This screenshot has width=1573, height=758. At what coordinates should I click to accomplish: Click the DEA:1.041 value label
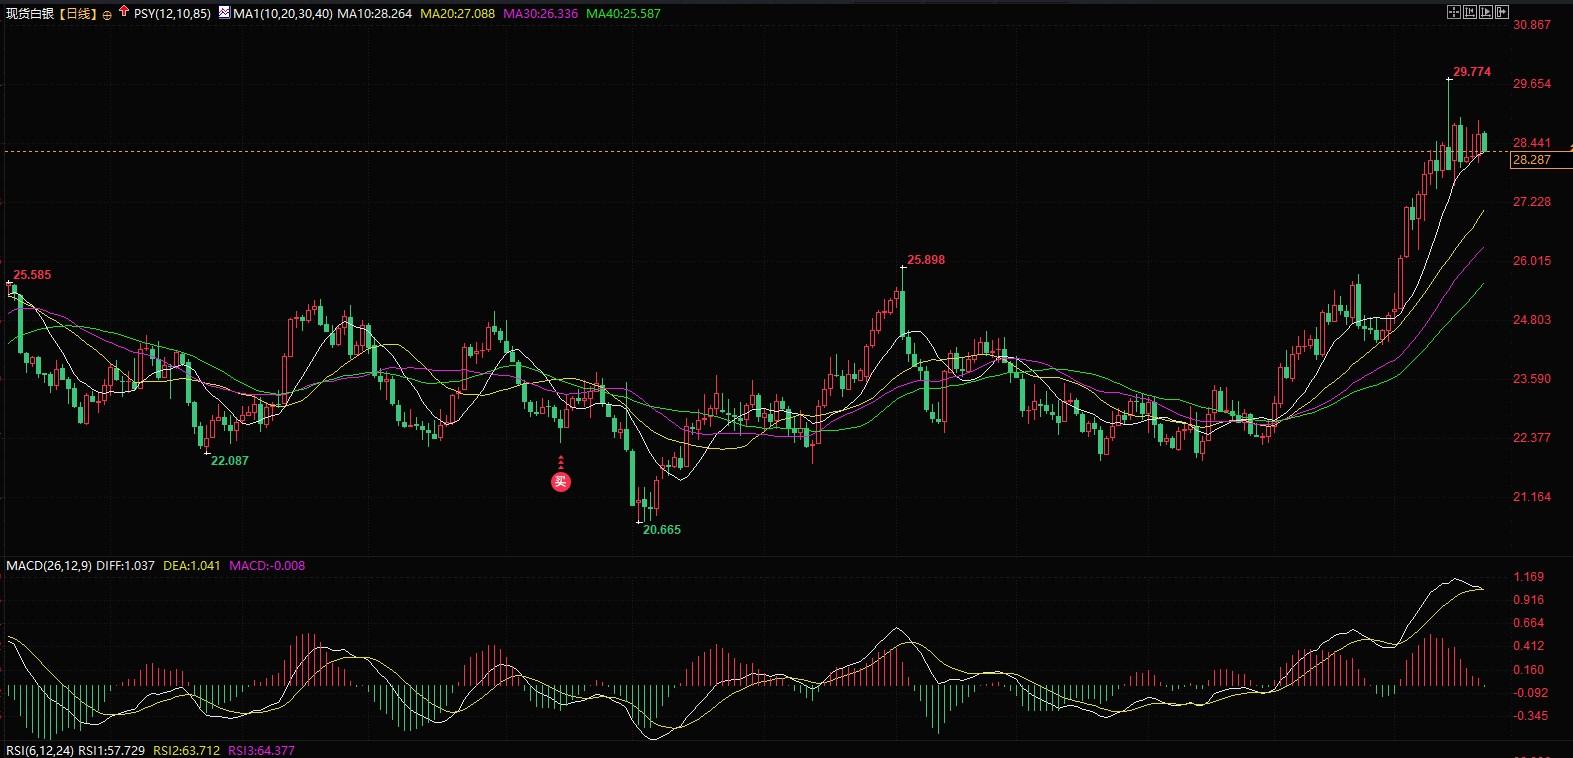192,566
